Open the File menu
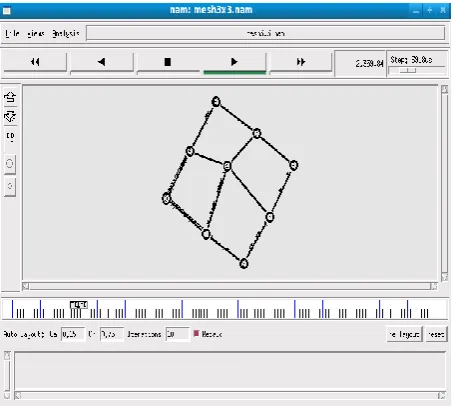453x406 pixels. click(x=12, y=33)
